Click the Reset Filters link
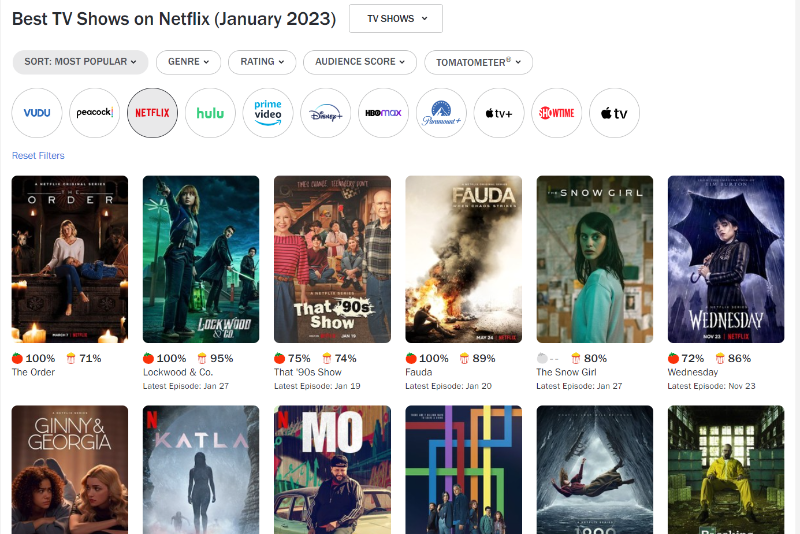Viewport: 800px width, 534px height. pos(38,156)
